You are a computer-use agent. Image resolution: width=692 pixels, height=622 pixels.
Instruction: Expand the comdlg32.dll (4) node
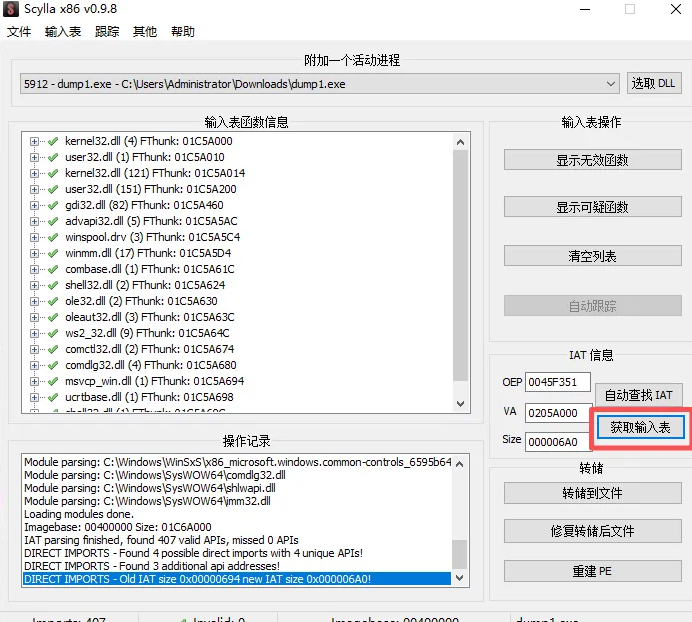(x=34, y=366)
